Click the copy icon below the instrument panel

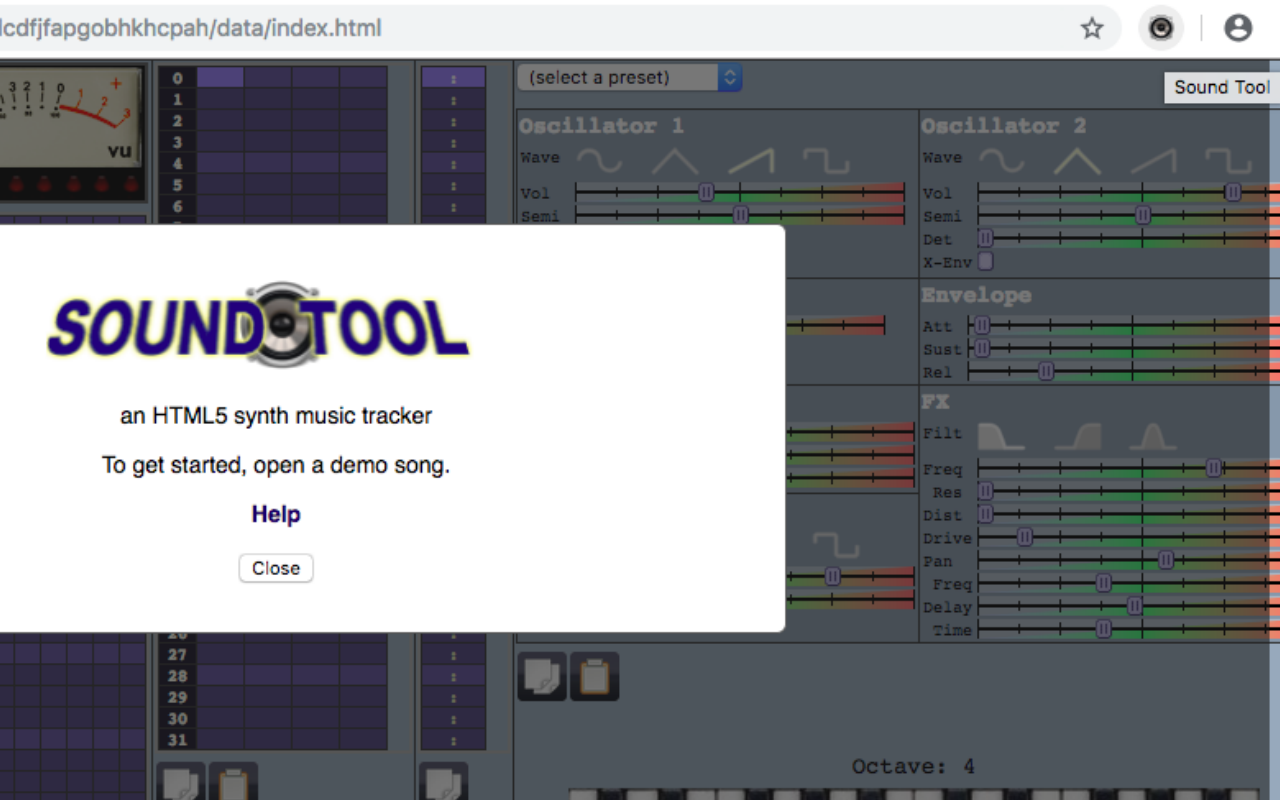click(541, 676)
